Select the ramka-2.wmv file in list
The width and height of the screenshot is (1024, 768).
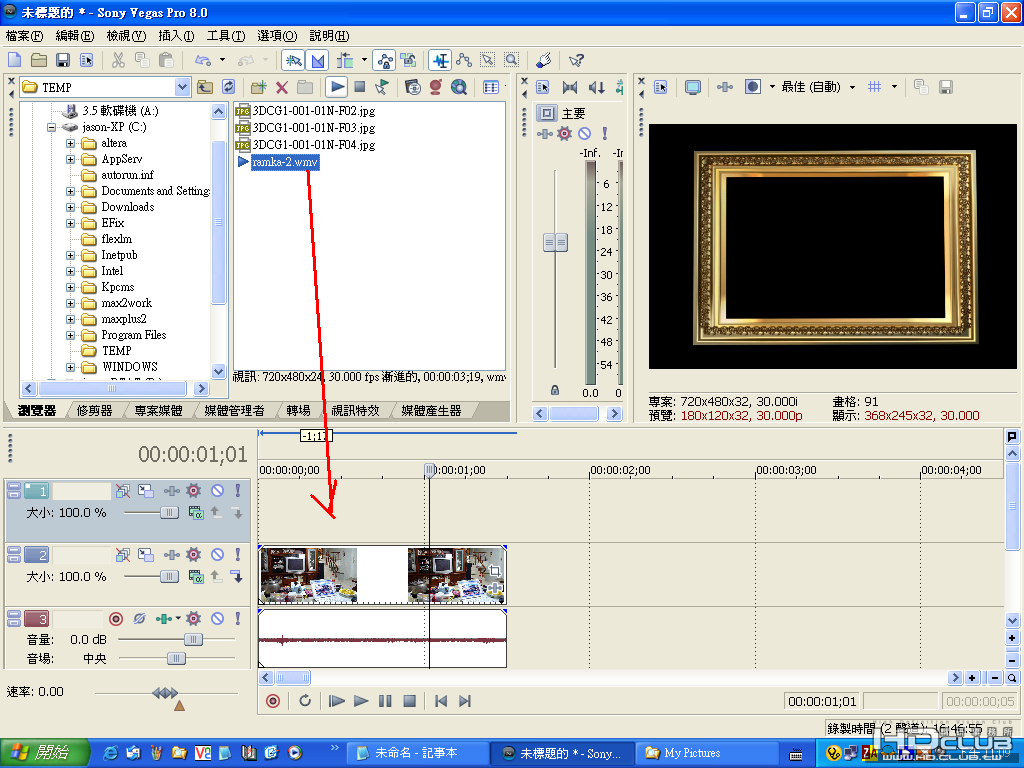[x=284, y=162]
